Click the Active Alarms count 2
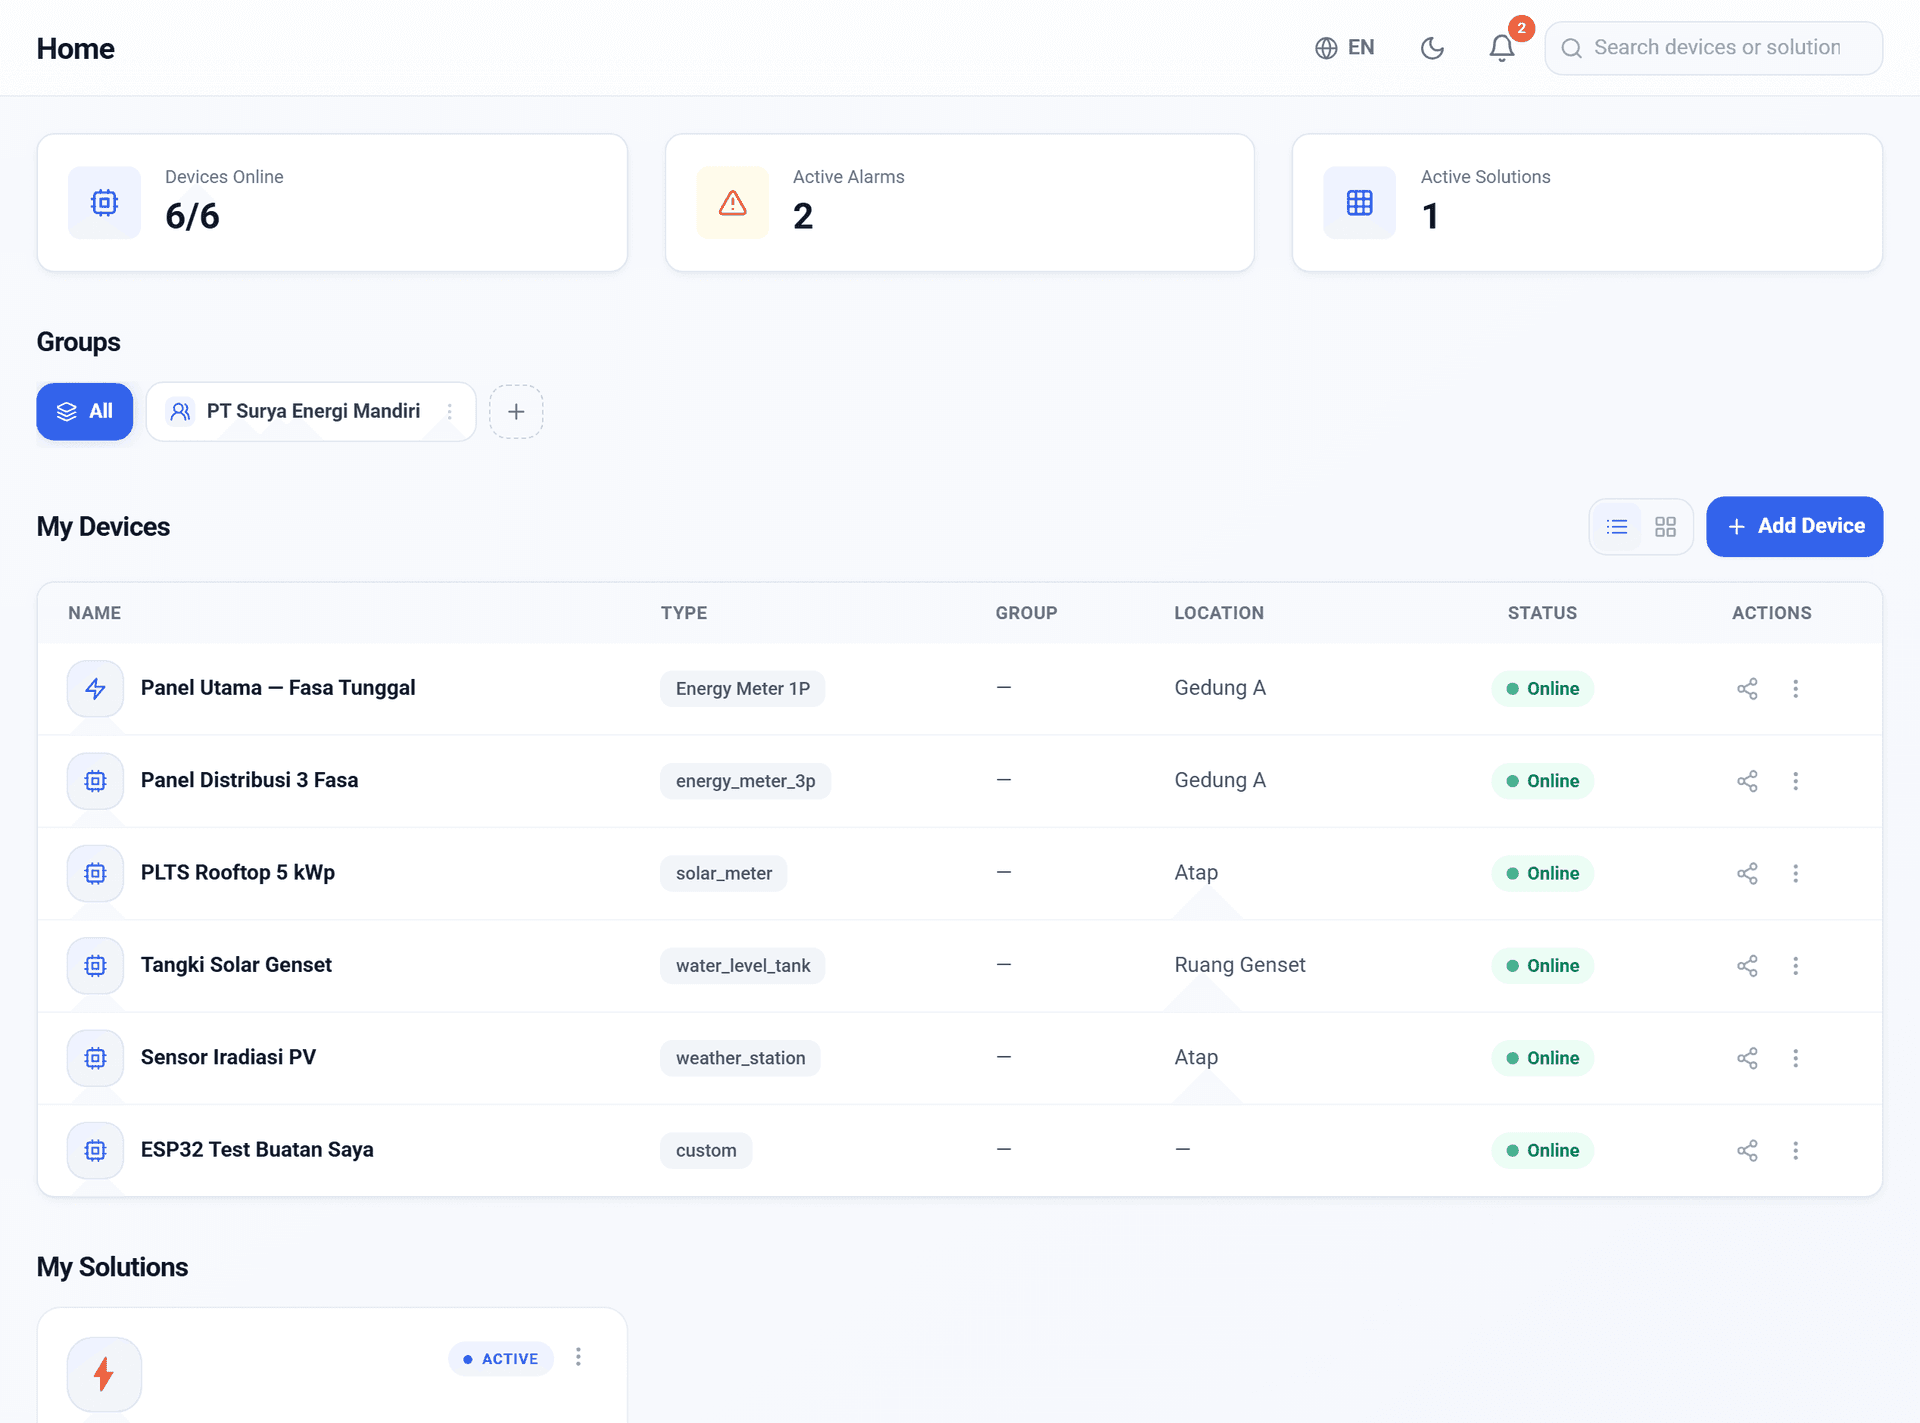 point(803,216)
